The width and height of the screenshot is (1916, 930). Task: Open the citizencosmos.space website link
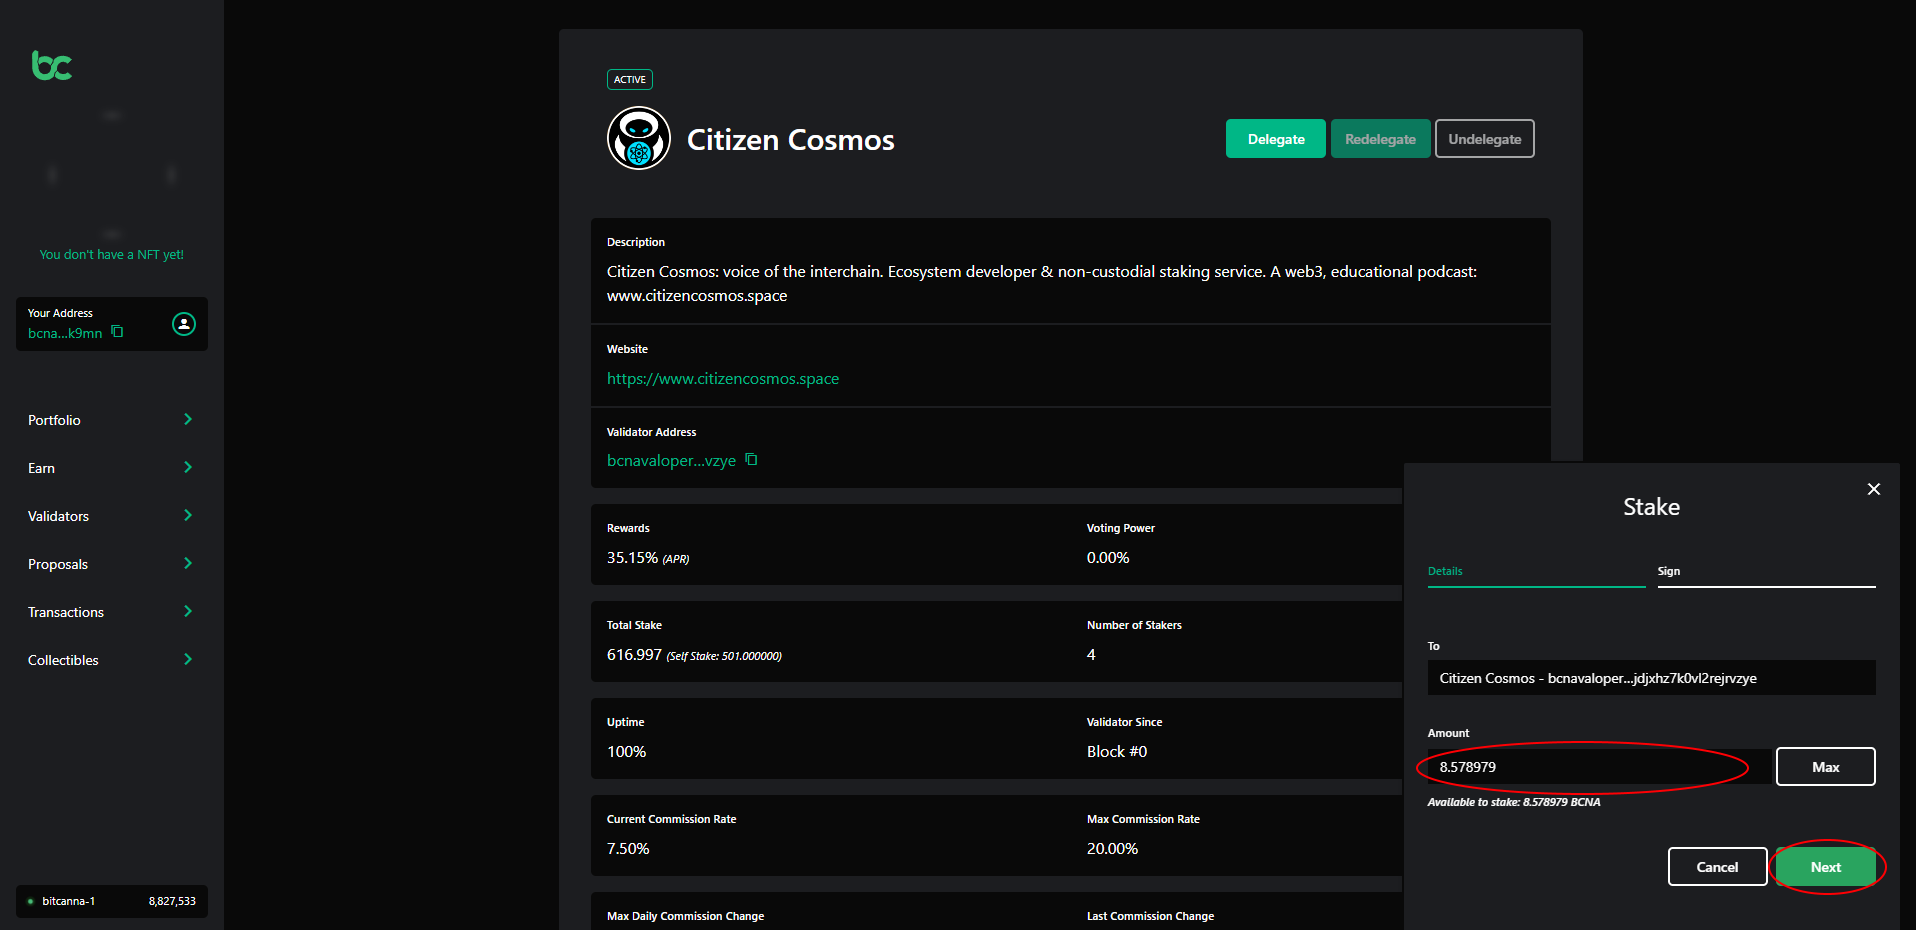pos(723,378)
